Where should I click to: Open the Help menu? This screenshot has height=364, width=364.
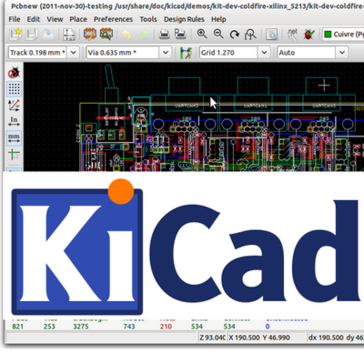point(219,19)
